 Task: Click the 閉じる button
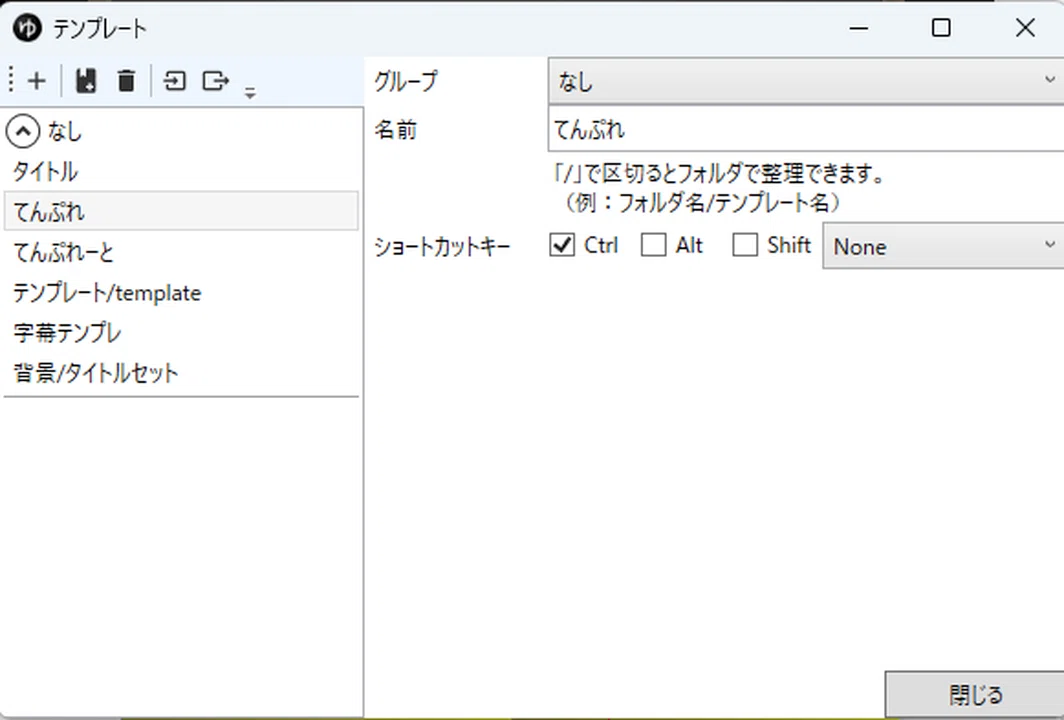(x=975, y=694)
